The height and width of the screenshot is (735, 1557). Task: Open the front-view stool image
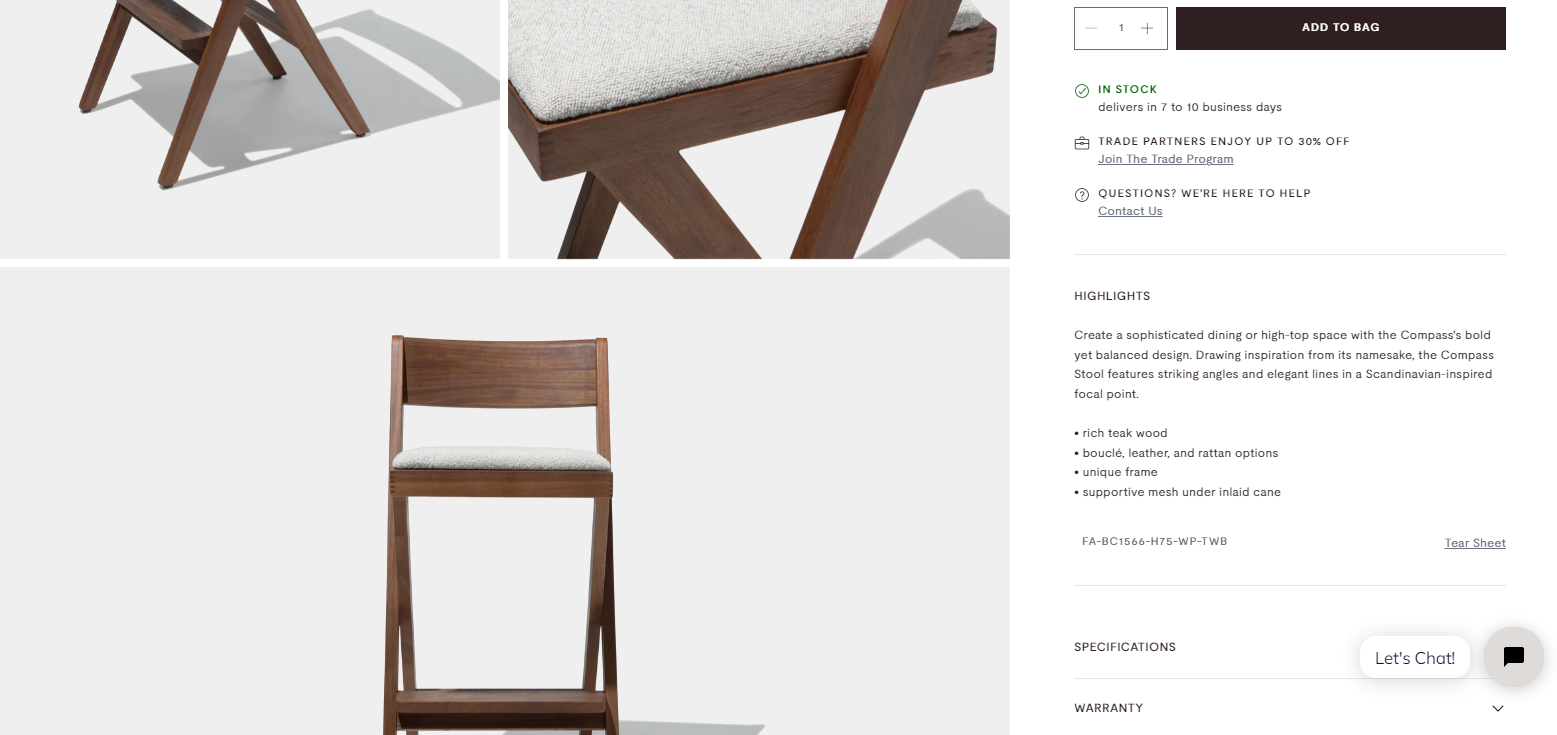point(504,501)
